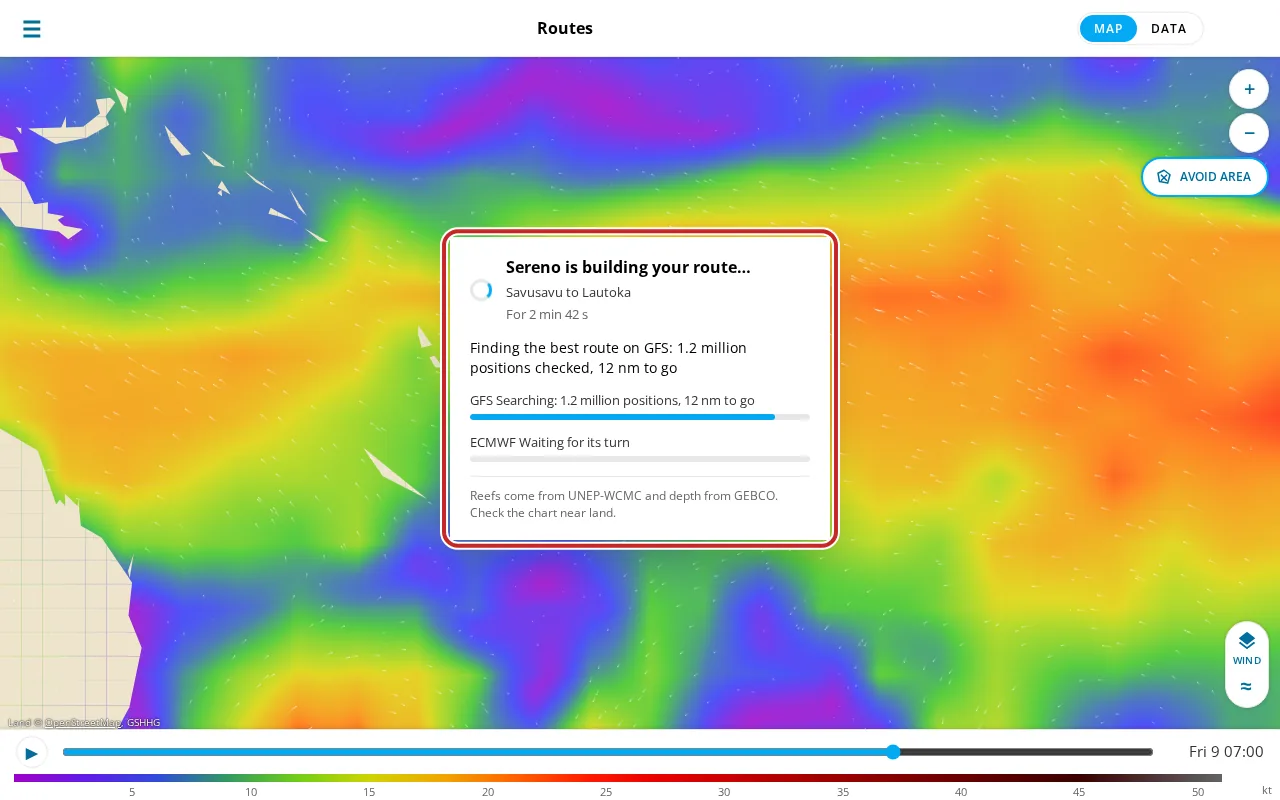Click the reefs and depth disclaimer note
This screenshot has height=800, width=1280.
(x=624, y=504)
